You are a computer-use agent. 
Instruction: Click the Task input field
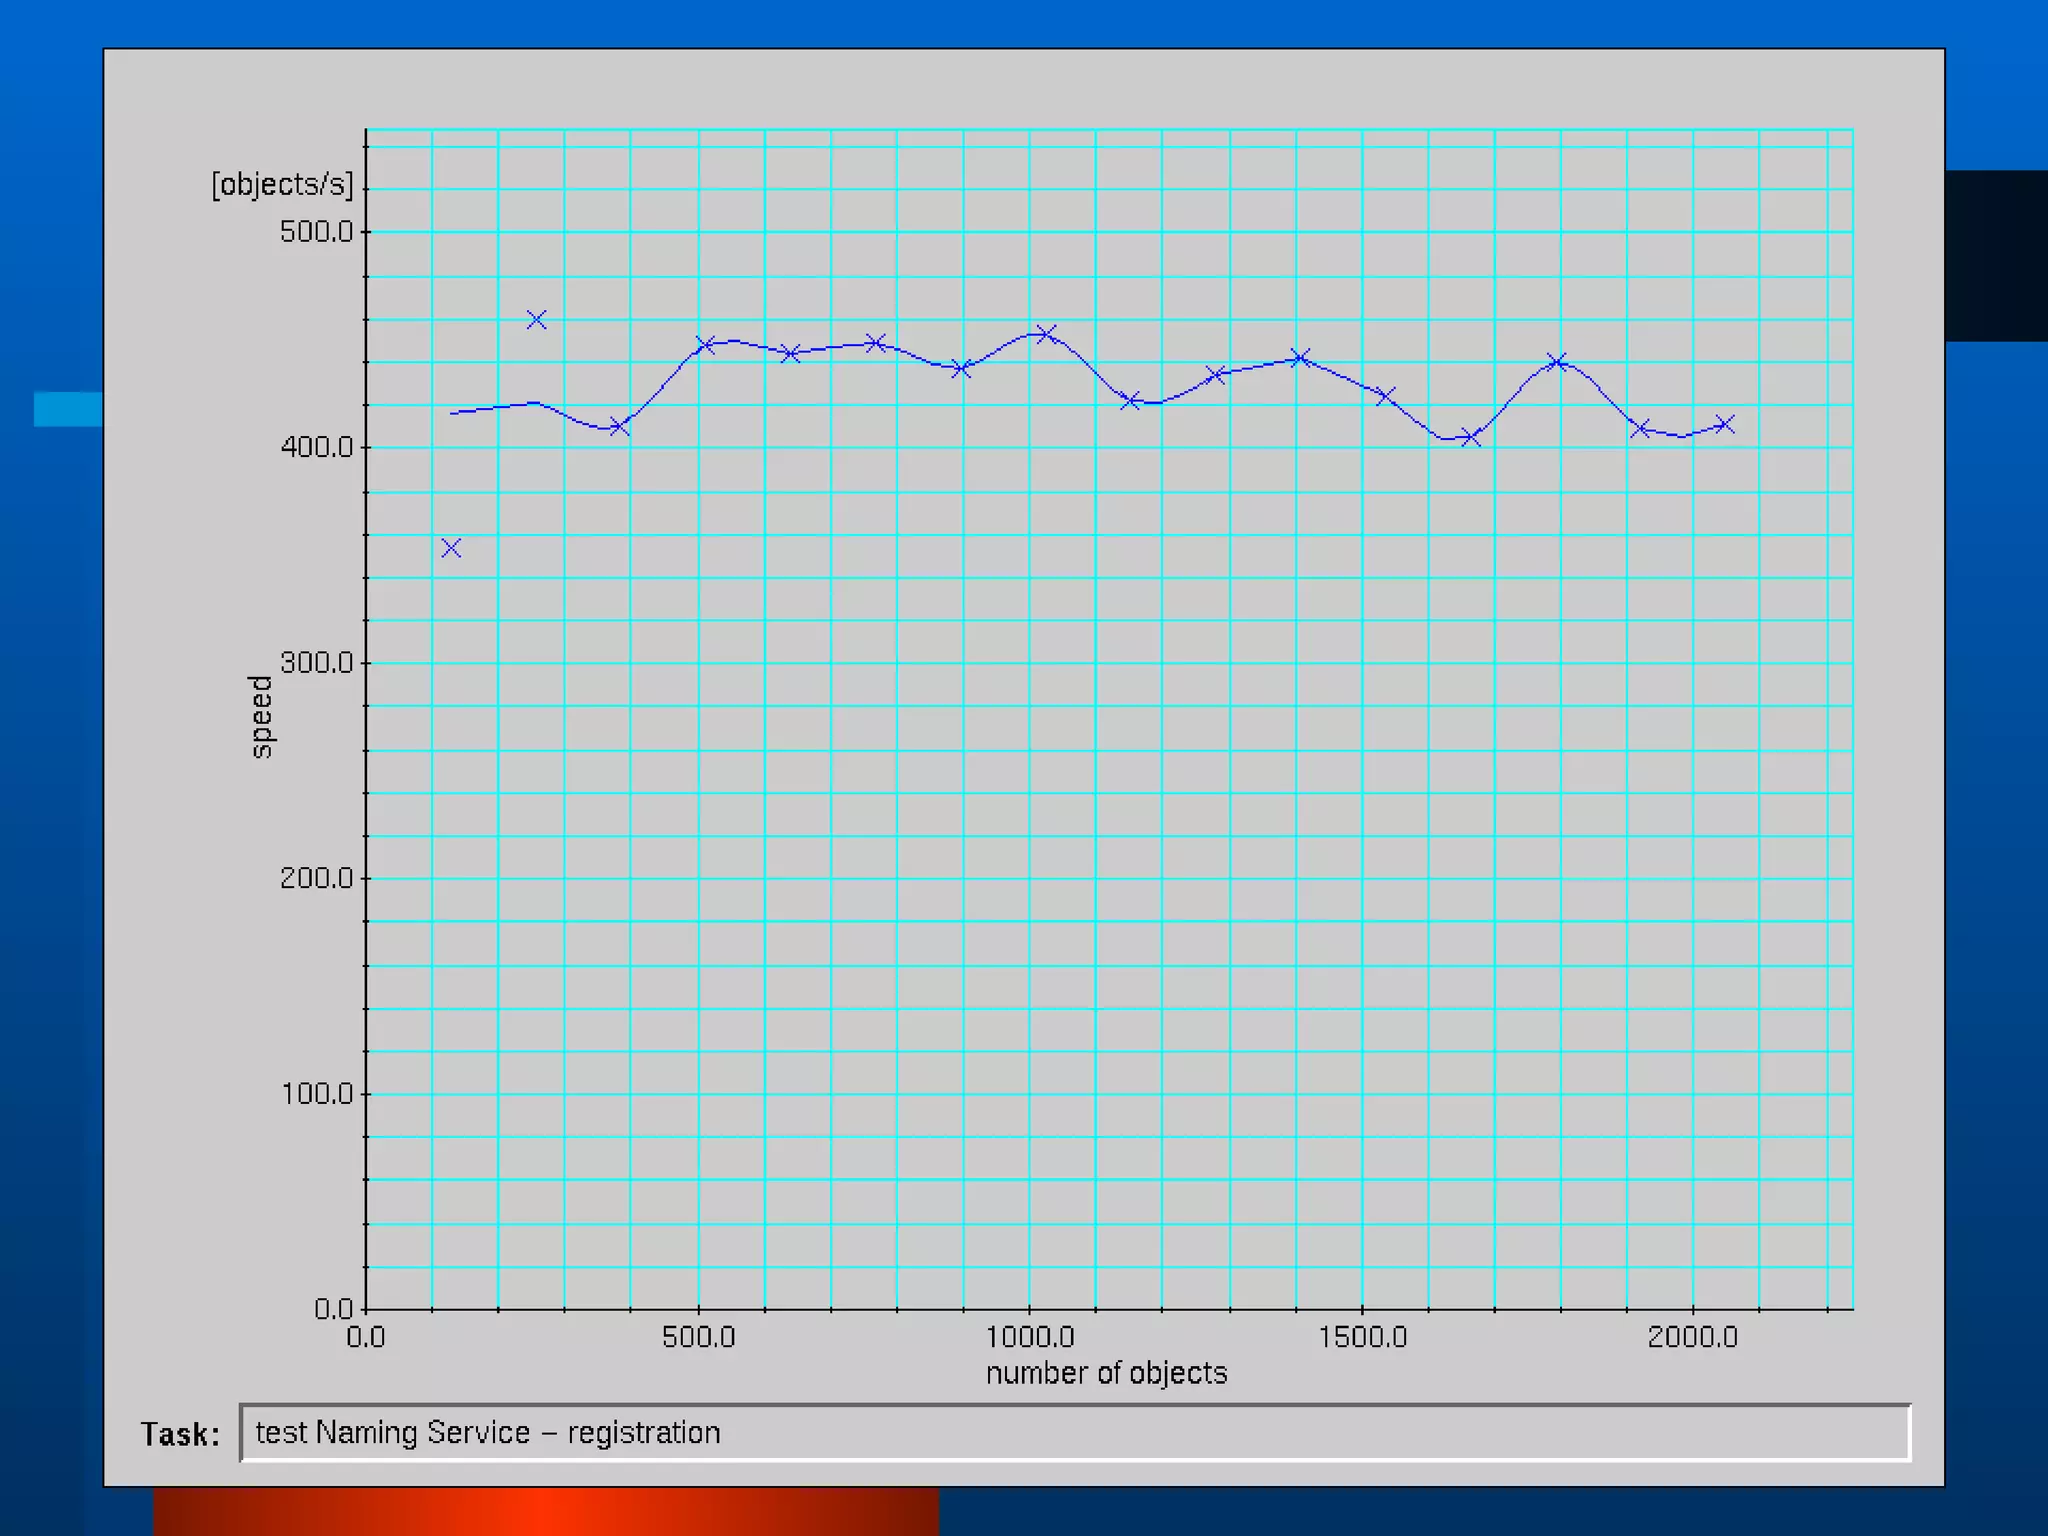[x=1074, y=1432]
